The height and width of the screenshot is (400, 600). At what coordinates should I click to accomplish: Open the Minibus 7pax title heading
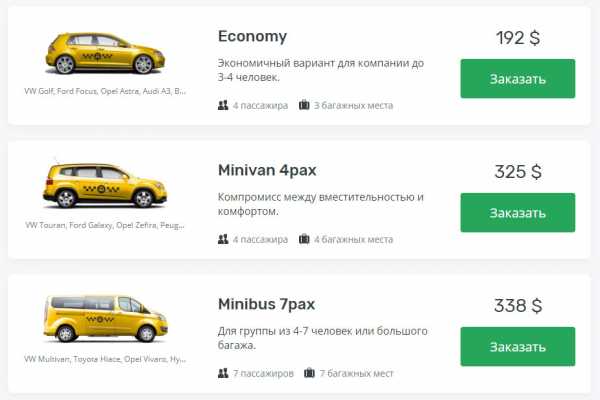coord(267,304)
